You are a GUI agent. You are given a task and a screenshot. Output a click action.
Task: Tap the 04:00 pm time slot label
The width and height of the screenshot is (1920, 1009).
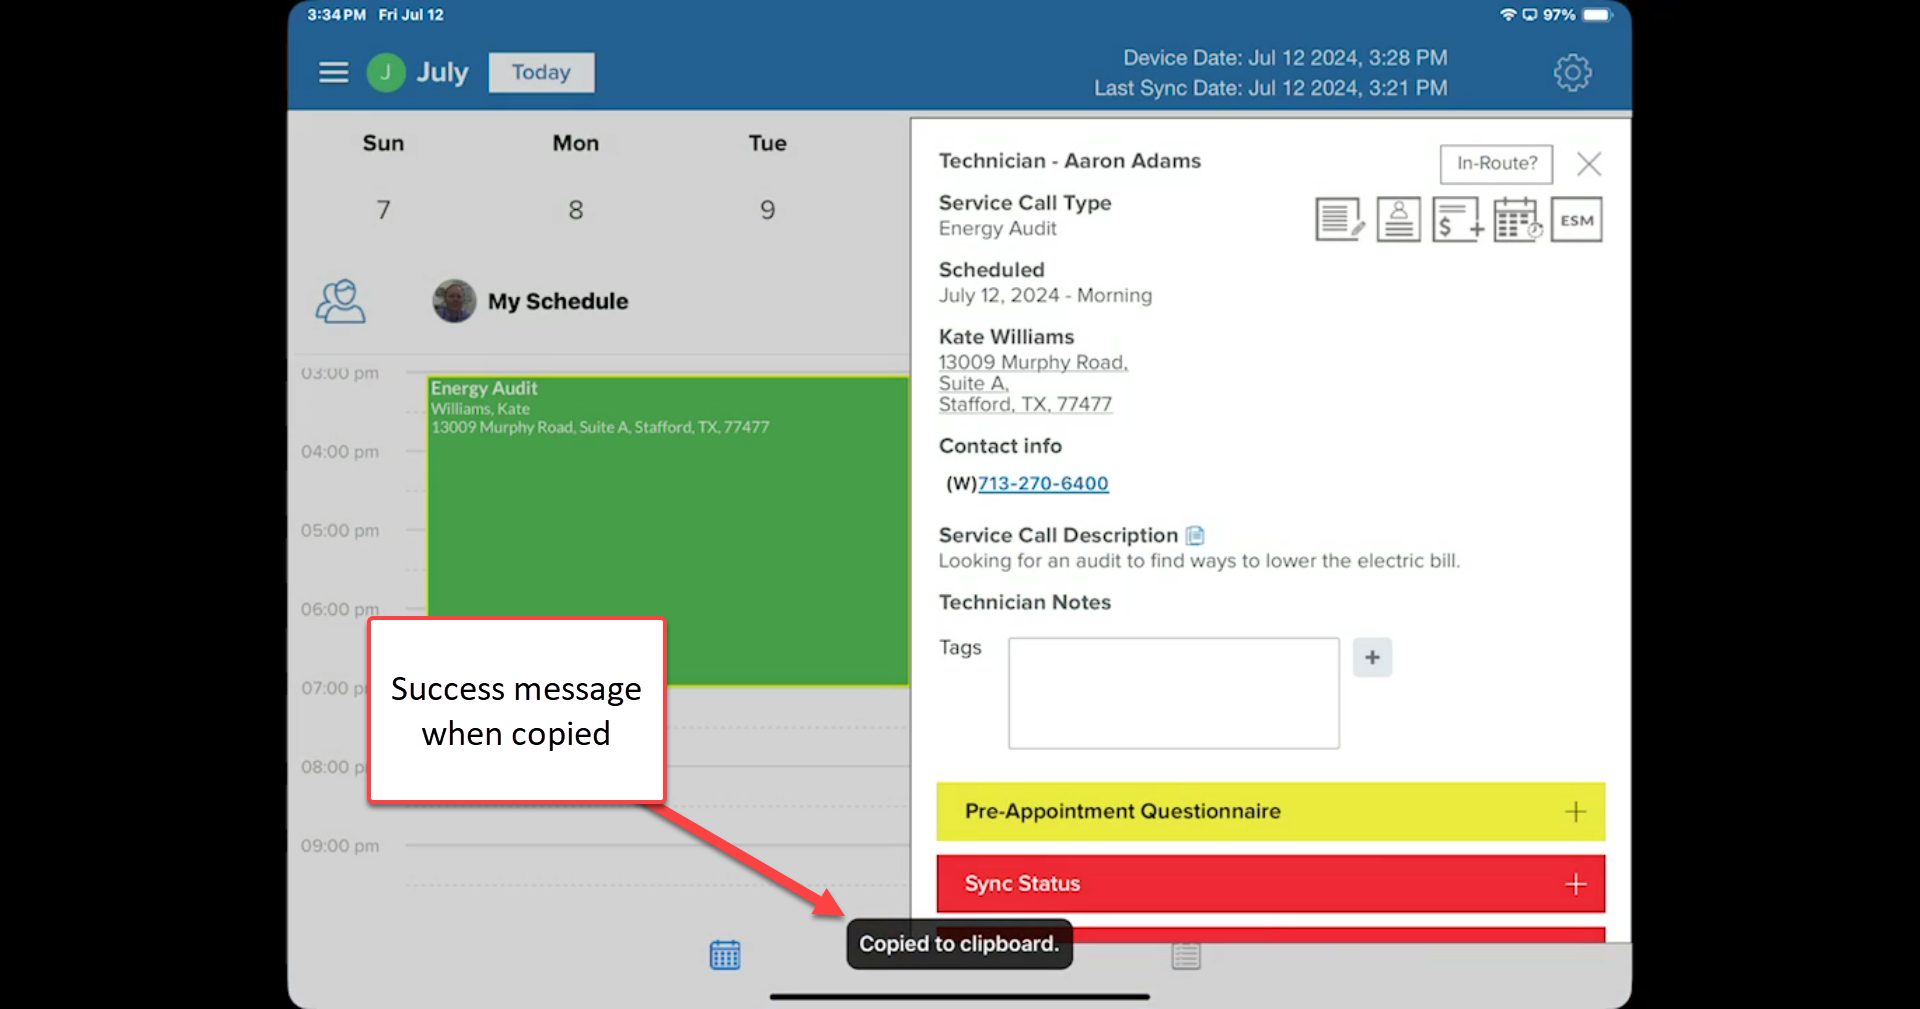(x=340, y=452)
